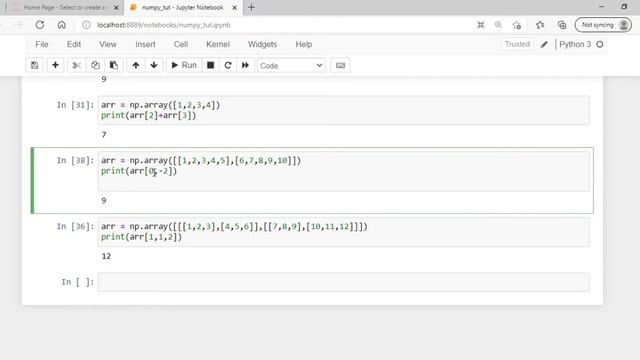Open the Edit menu
The image size is (640, 360).
74,44
